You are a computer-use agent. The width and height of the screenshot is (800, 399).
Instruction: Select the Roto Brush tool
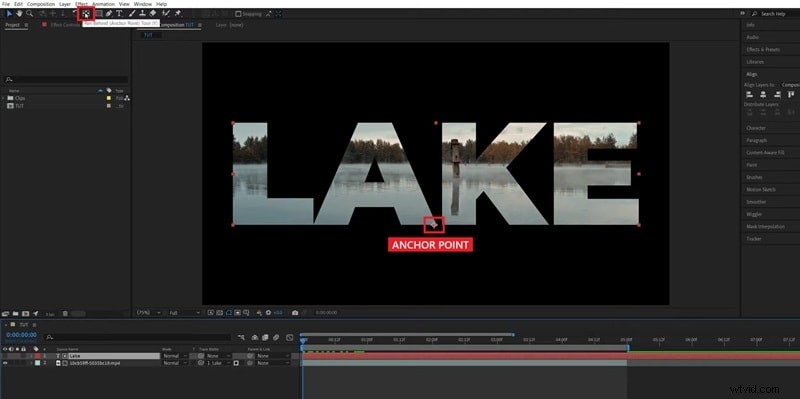click(166, 13)
